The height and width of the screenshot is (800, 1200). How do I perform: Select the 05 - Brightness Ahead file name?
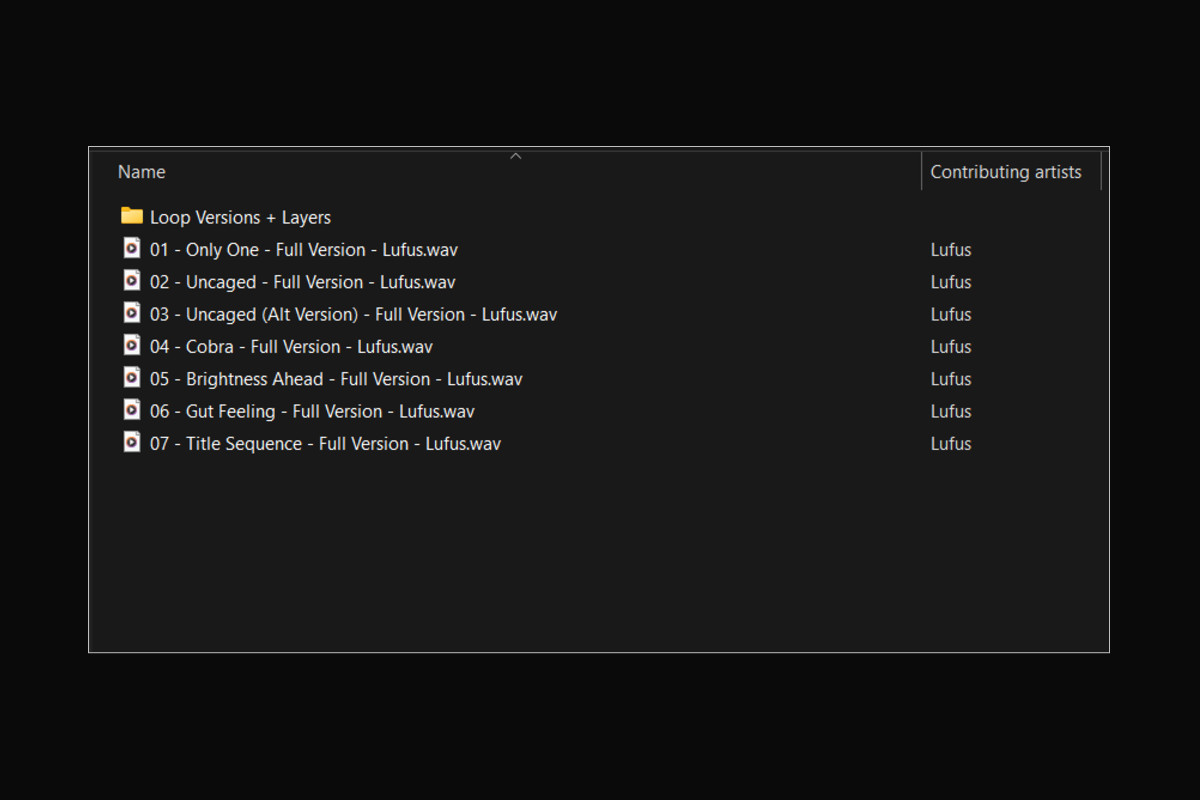click(x=336, y=379)
